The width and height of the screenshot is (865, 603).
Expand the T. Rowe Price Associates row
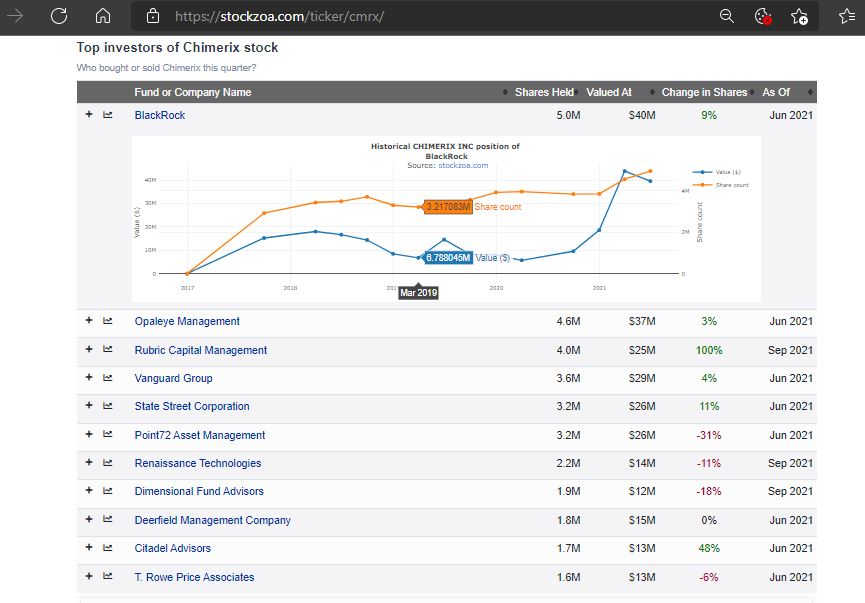89,576
